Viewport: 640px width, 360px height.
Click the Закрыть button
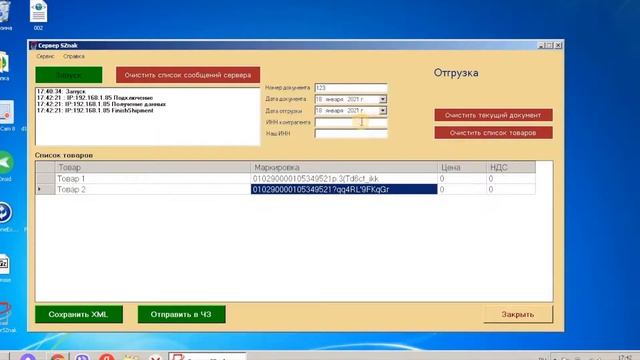pyautogui.click(x=518, y=314)
